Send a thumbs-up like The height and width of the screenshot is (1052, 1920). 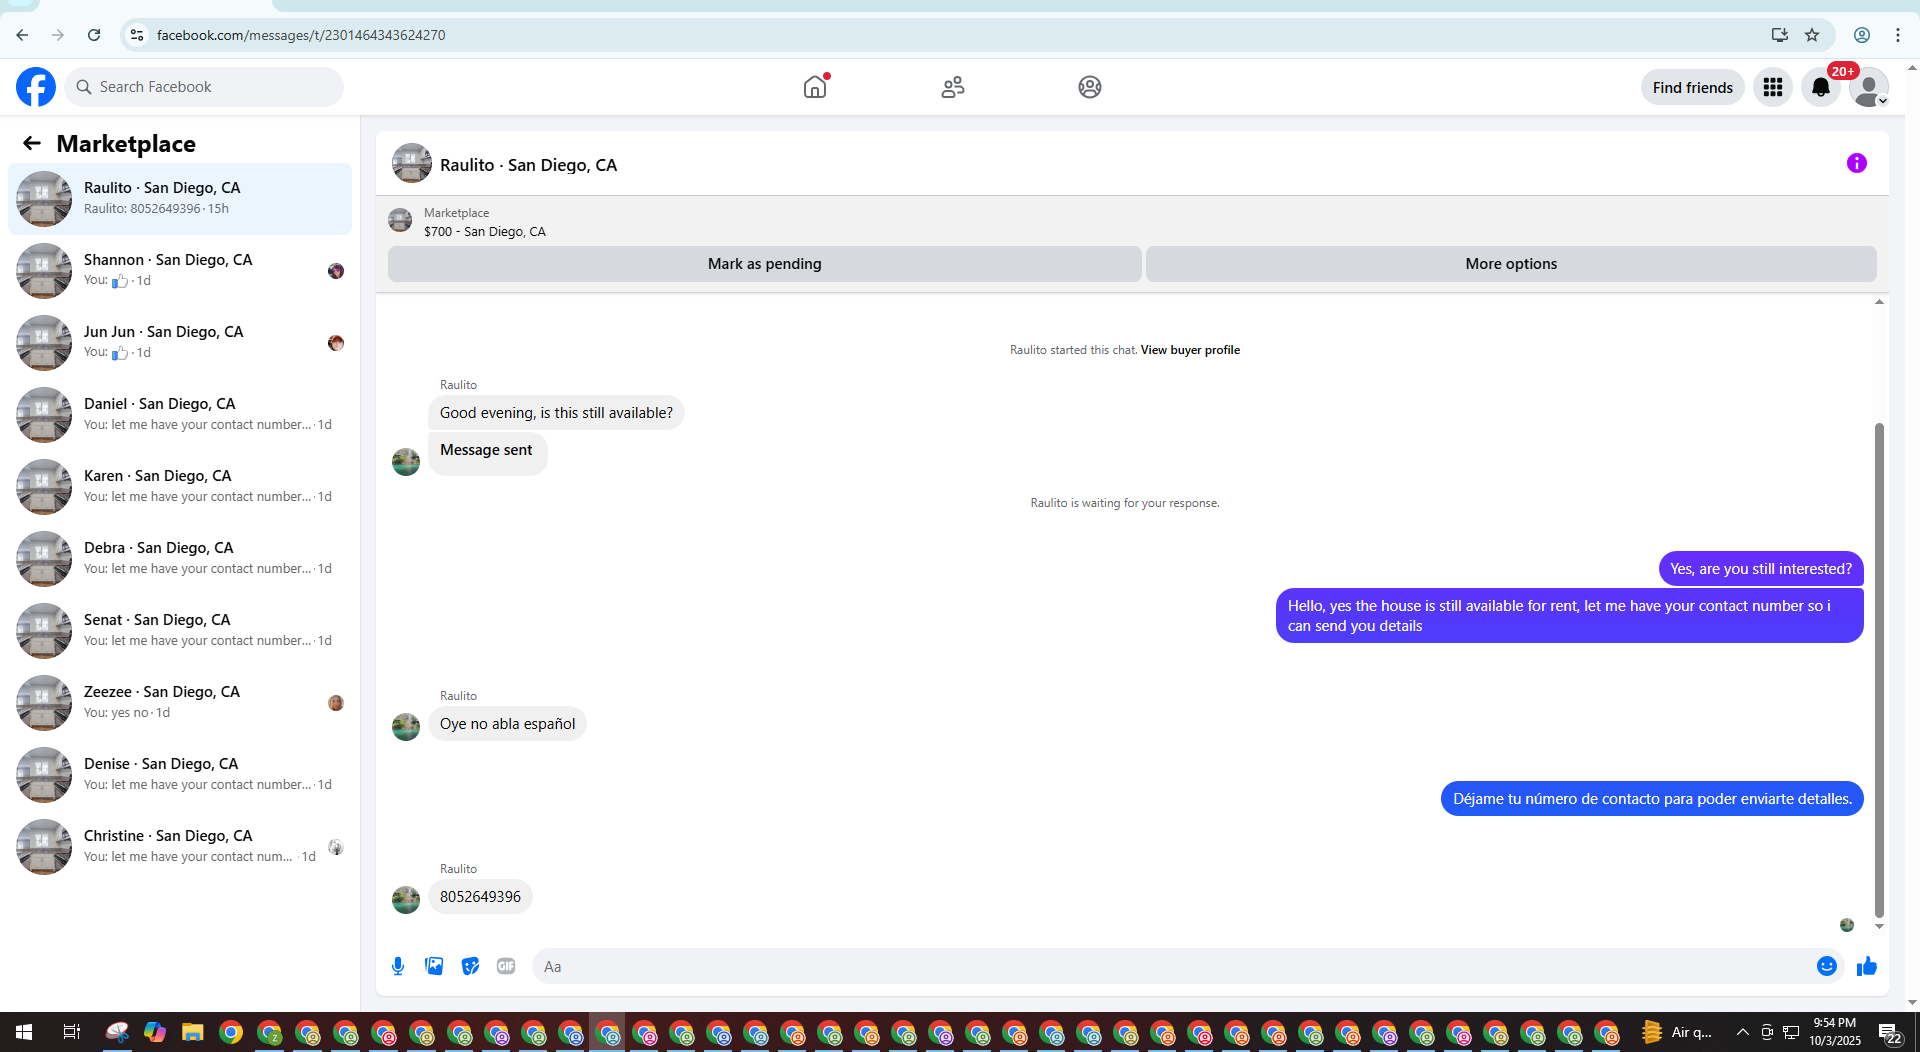pyautogui.click(x=1867, y=966)
